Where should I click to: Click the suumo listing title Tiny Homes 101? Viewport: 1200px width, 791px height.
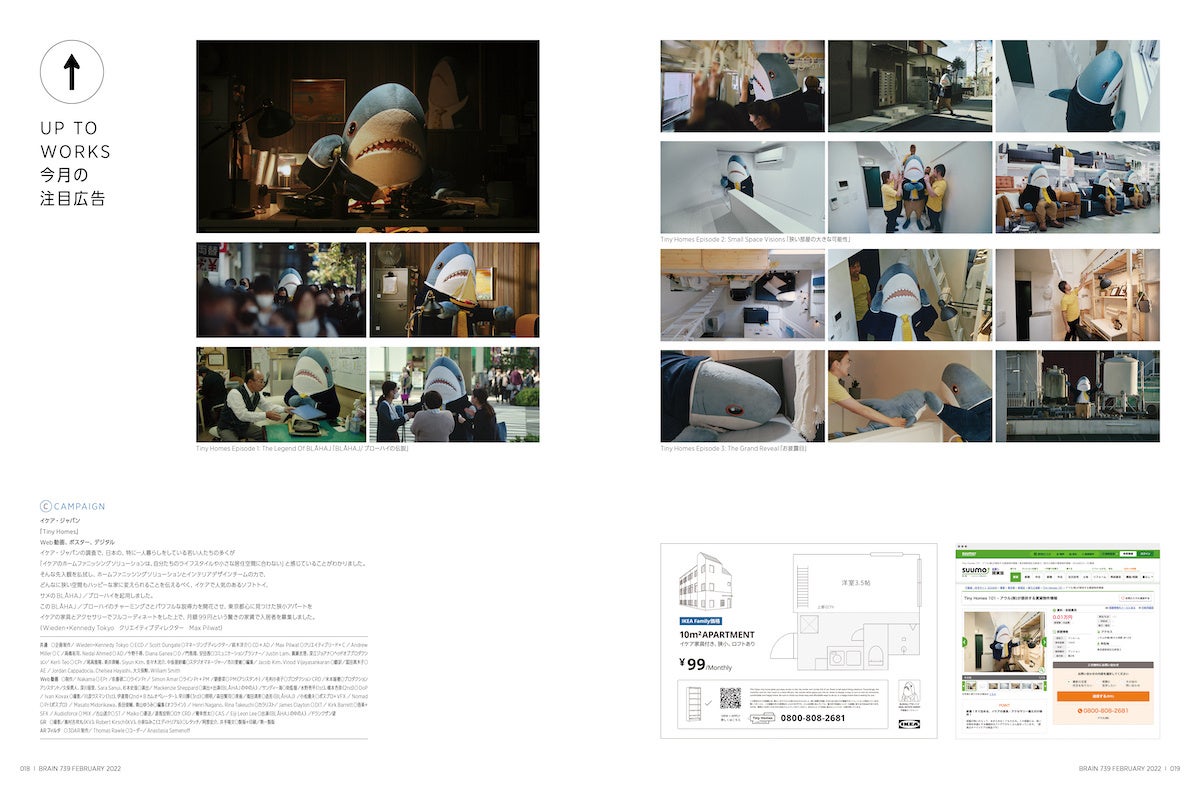tap(1011, 597)
